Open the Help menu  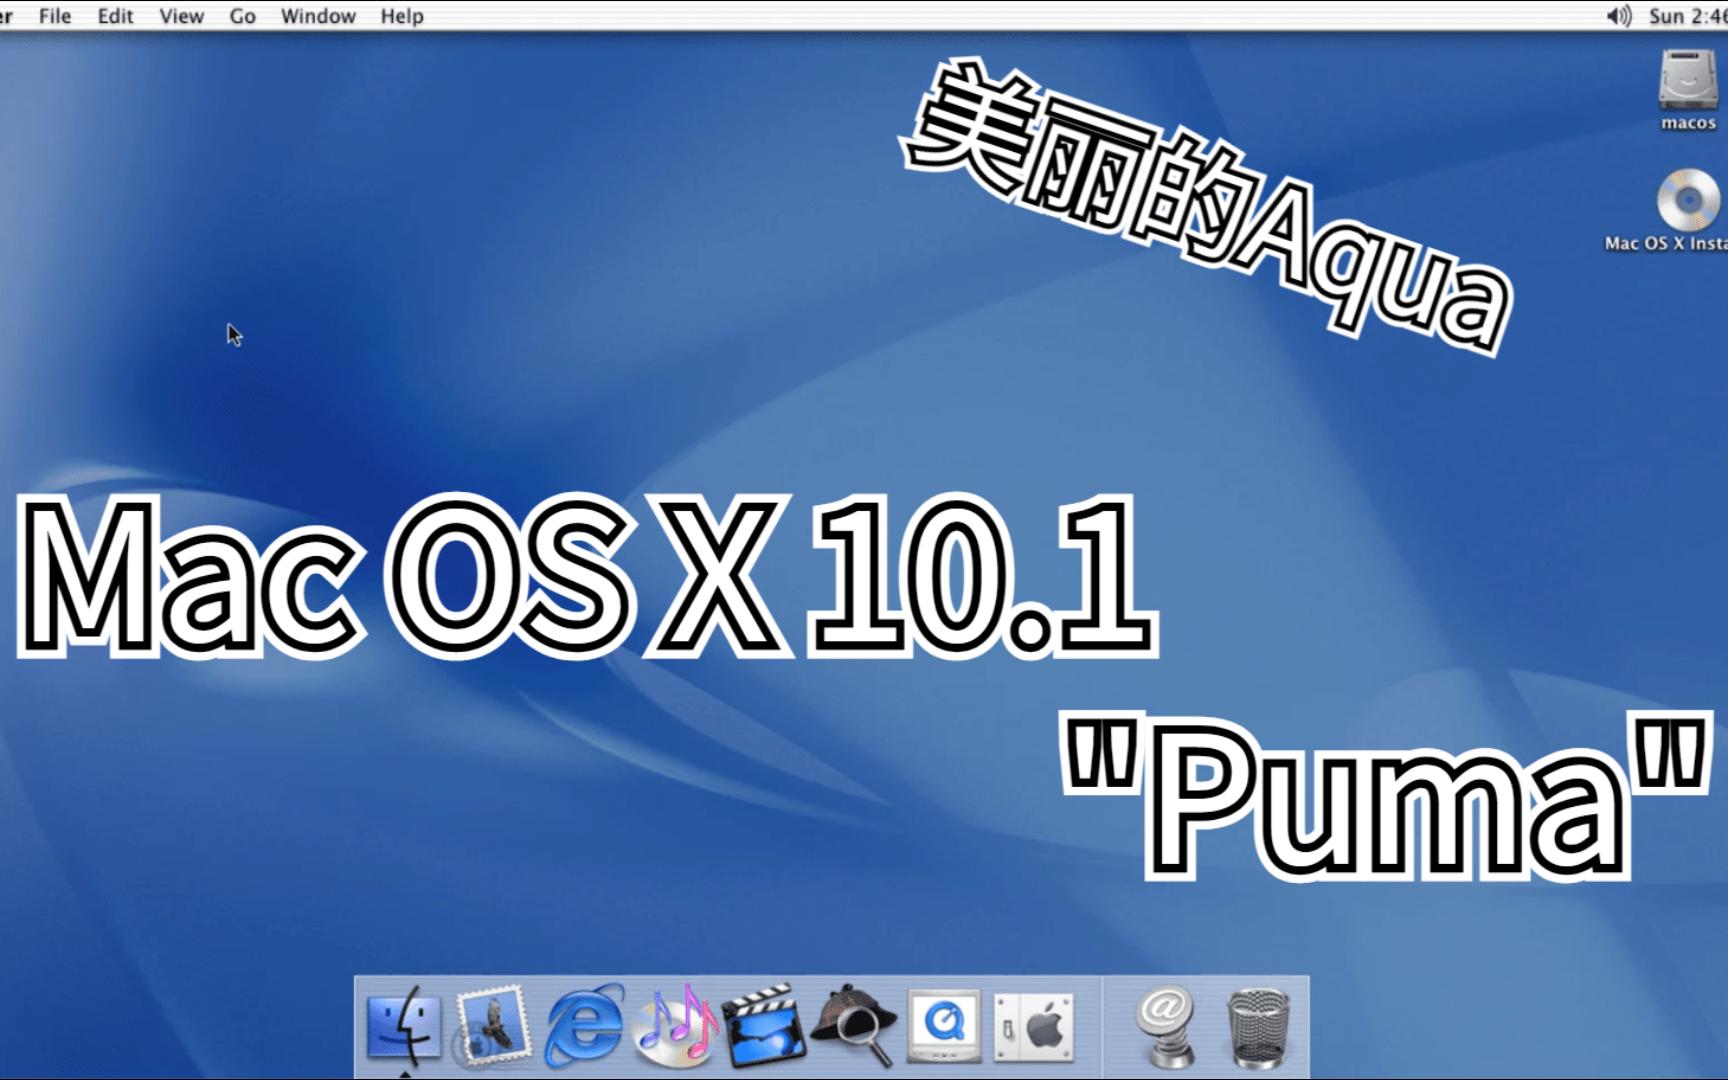[402, 16]
